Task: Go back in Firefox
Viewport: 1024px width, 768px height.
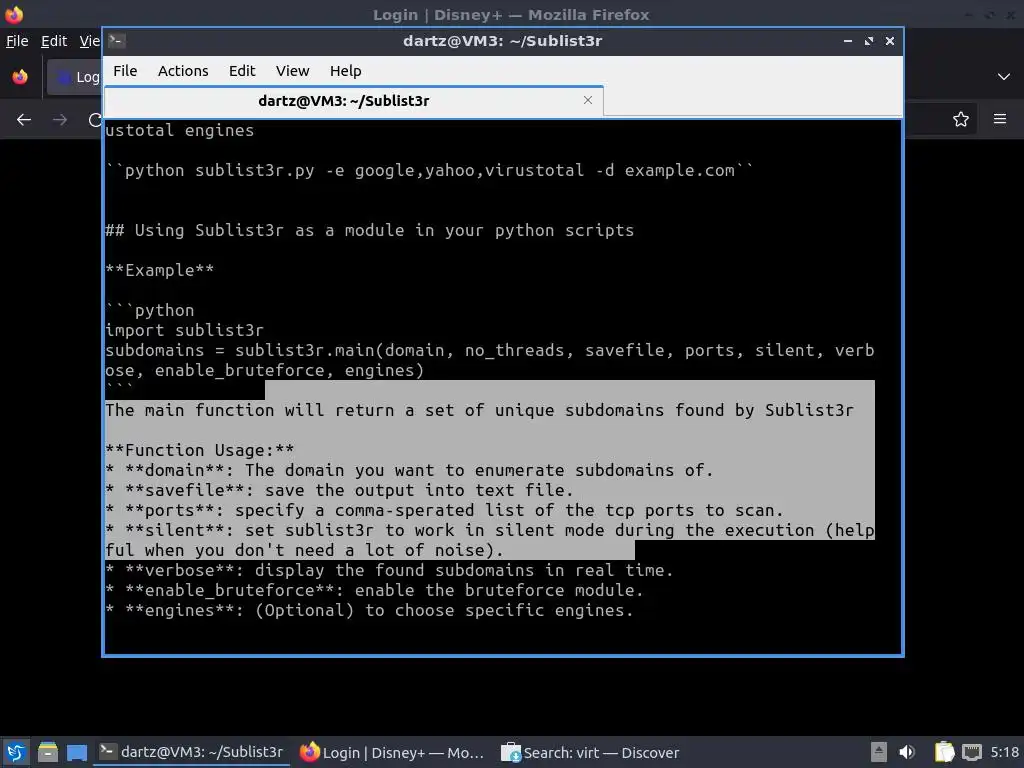Action: coord(24,120)
